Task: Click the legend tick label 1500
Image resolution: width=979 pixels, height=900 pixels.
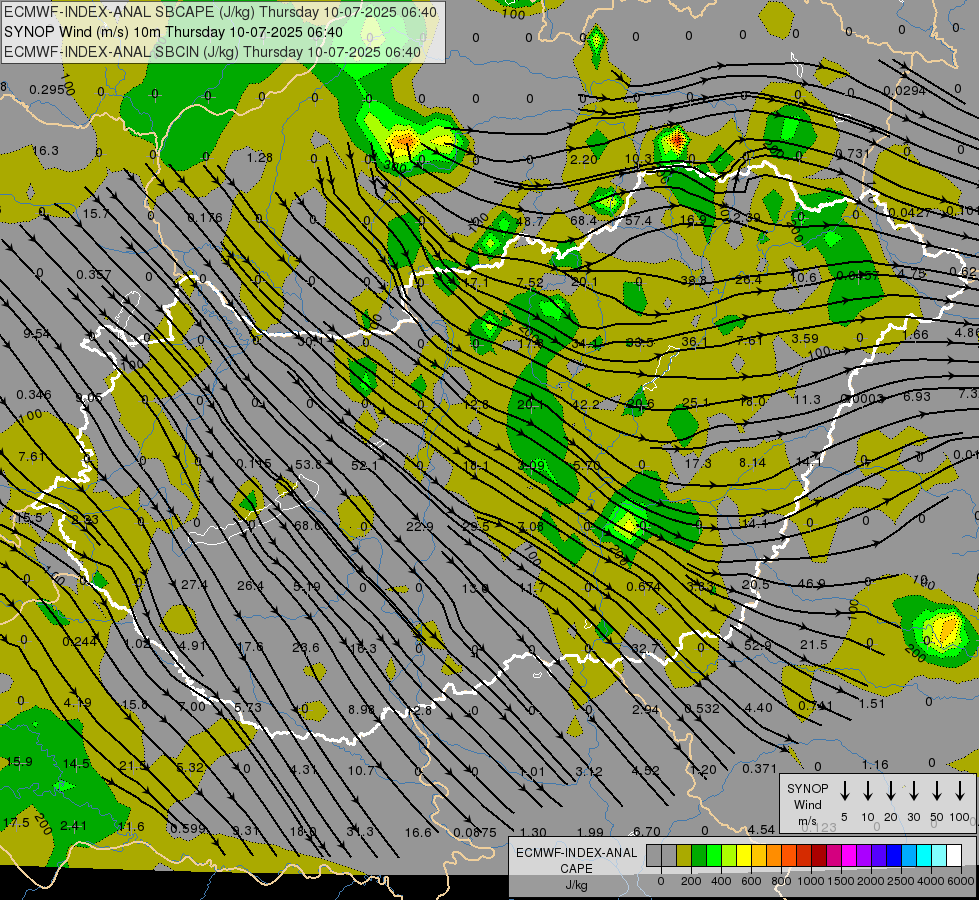Action: coord(841,881)
